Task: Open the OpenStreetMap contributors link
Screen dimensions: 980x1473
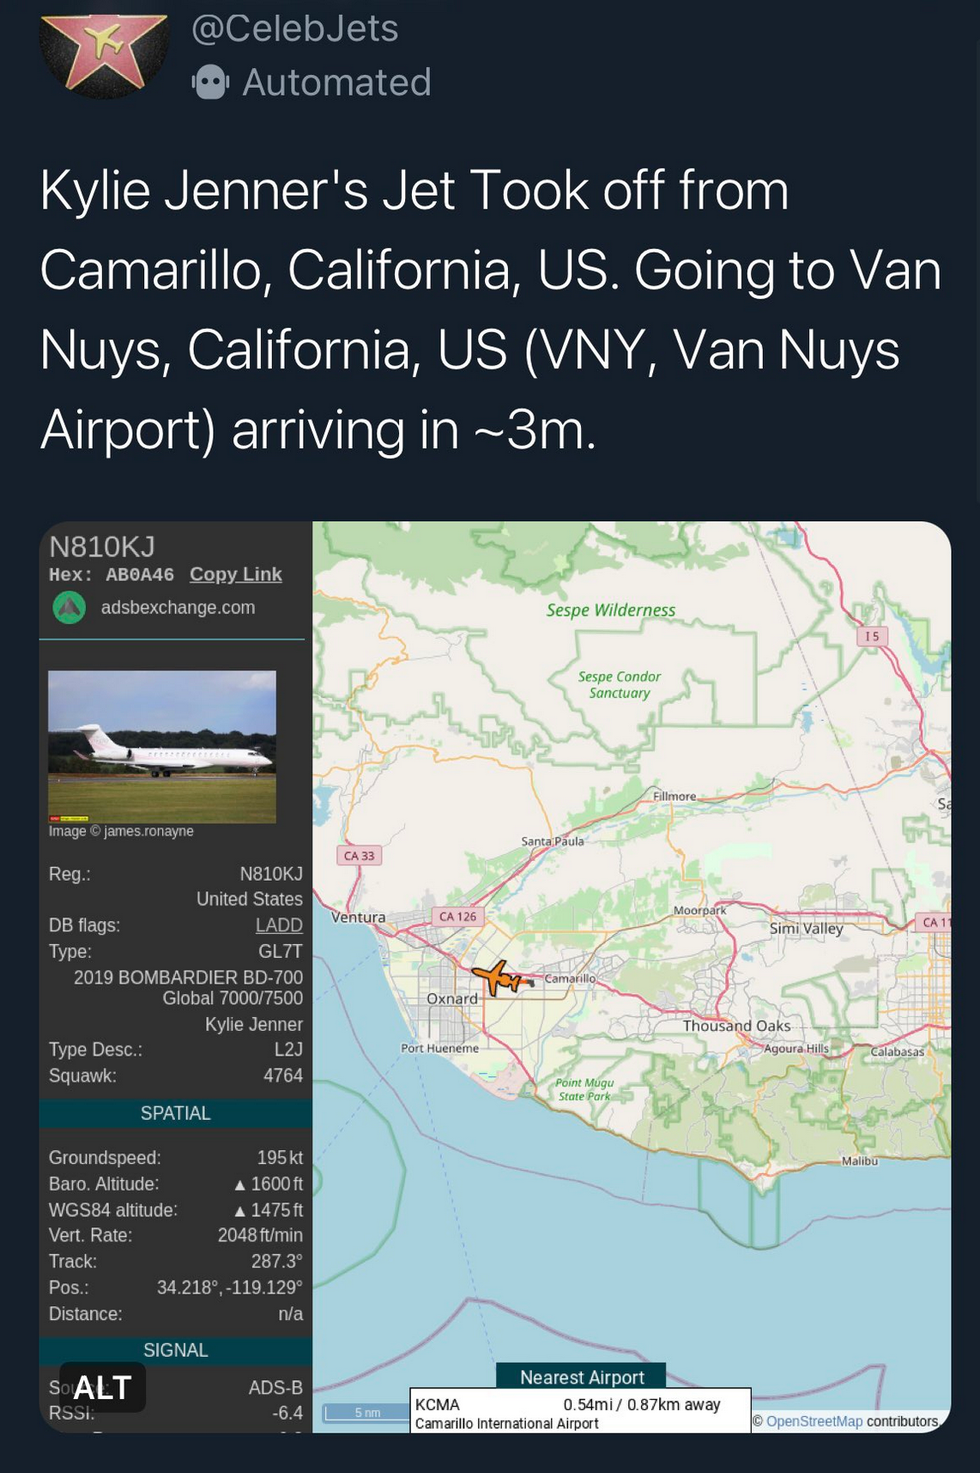Action: pyautogui.click(x=814, y=1421)
